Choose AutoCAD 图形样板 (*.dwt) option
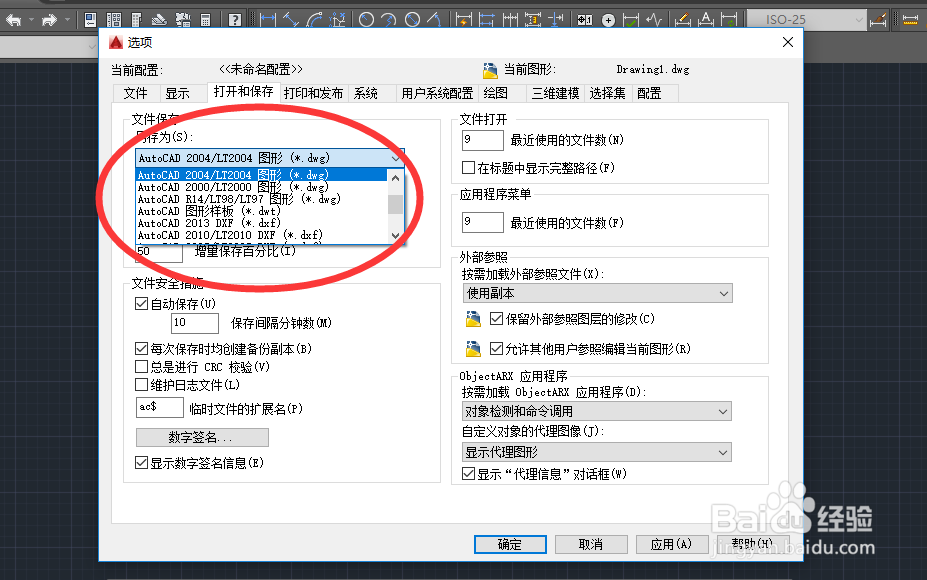Viewport: 927px width, 580px height. click(x=262, y=211)
